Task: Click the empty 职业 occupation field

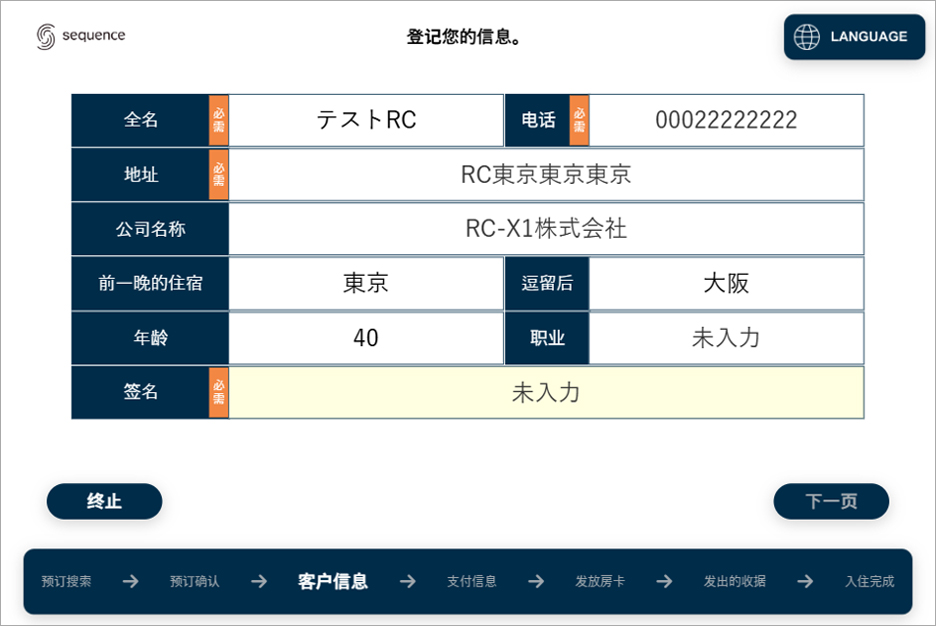Action: click(x=726, y=338)
